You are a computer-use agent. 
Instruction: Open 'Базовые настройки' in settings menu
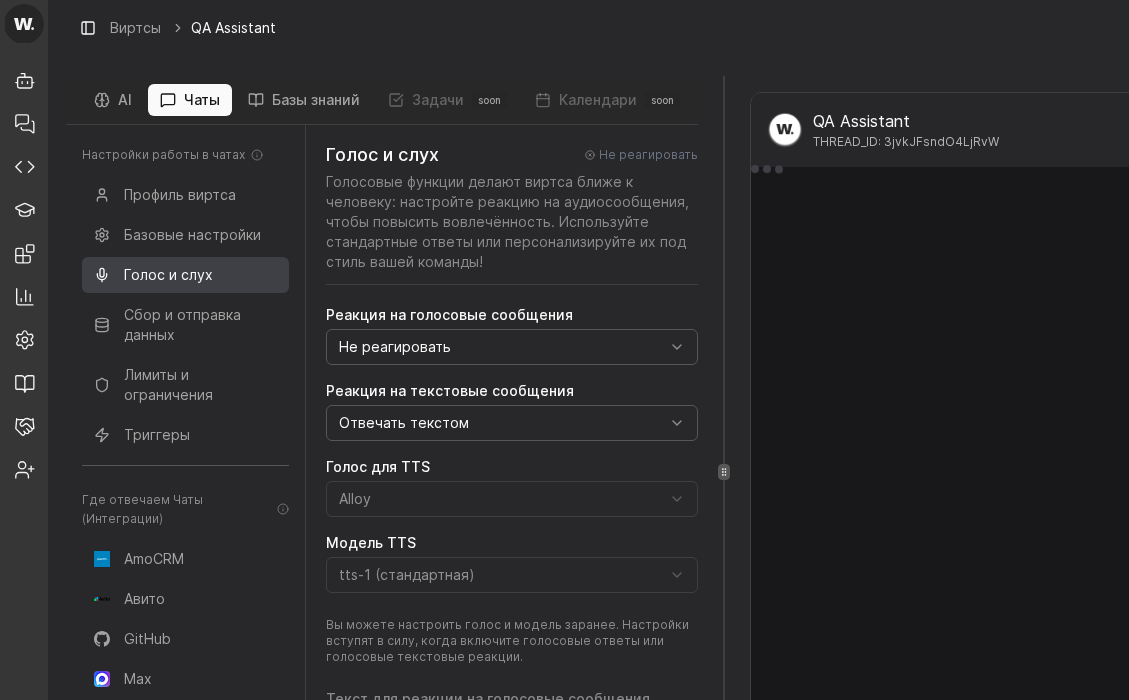click(x=192, y=235)
